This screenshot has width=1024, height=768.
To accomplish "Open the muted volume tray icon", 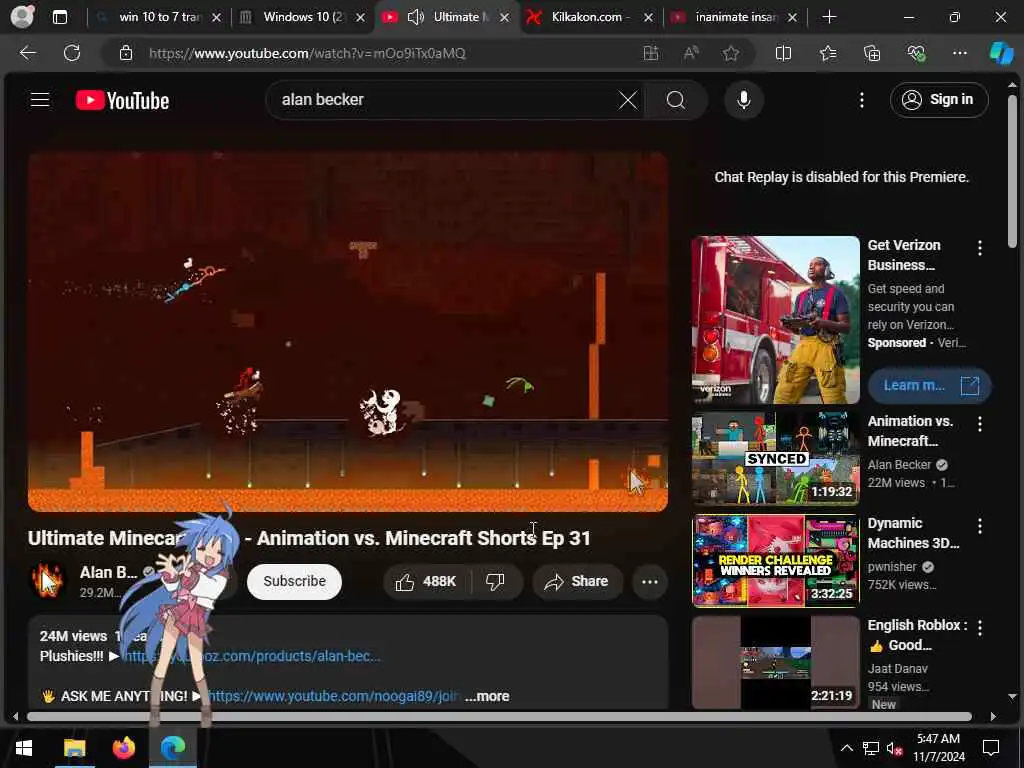I will click(895, 749).
